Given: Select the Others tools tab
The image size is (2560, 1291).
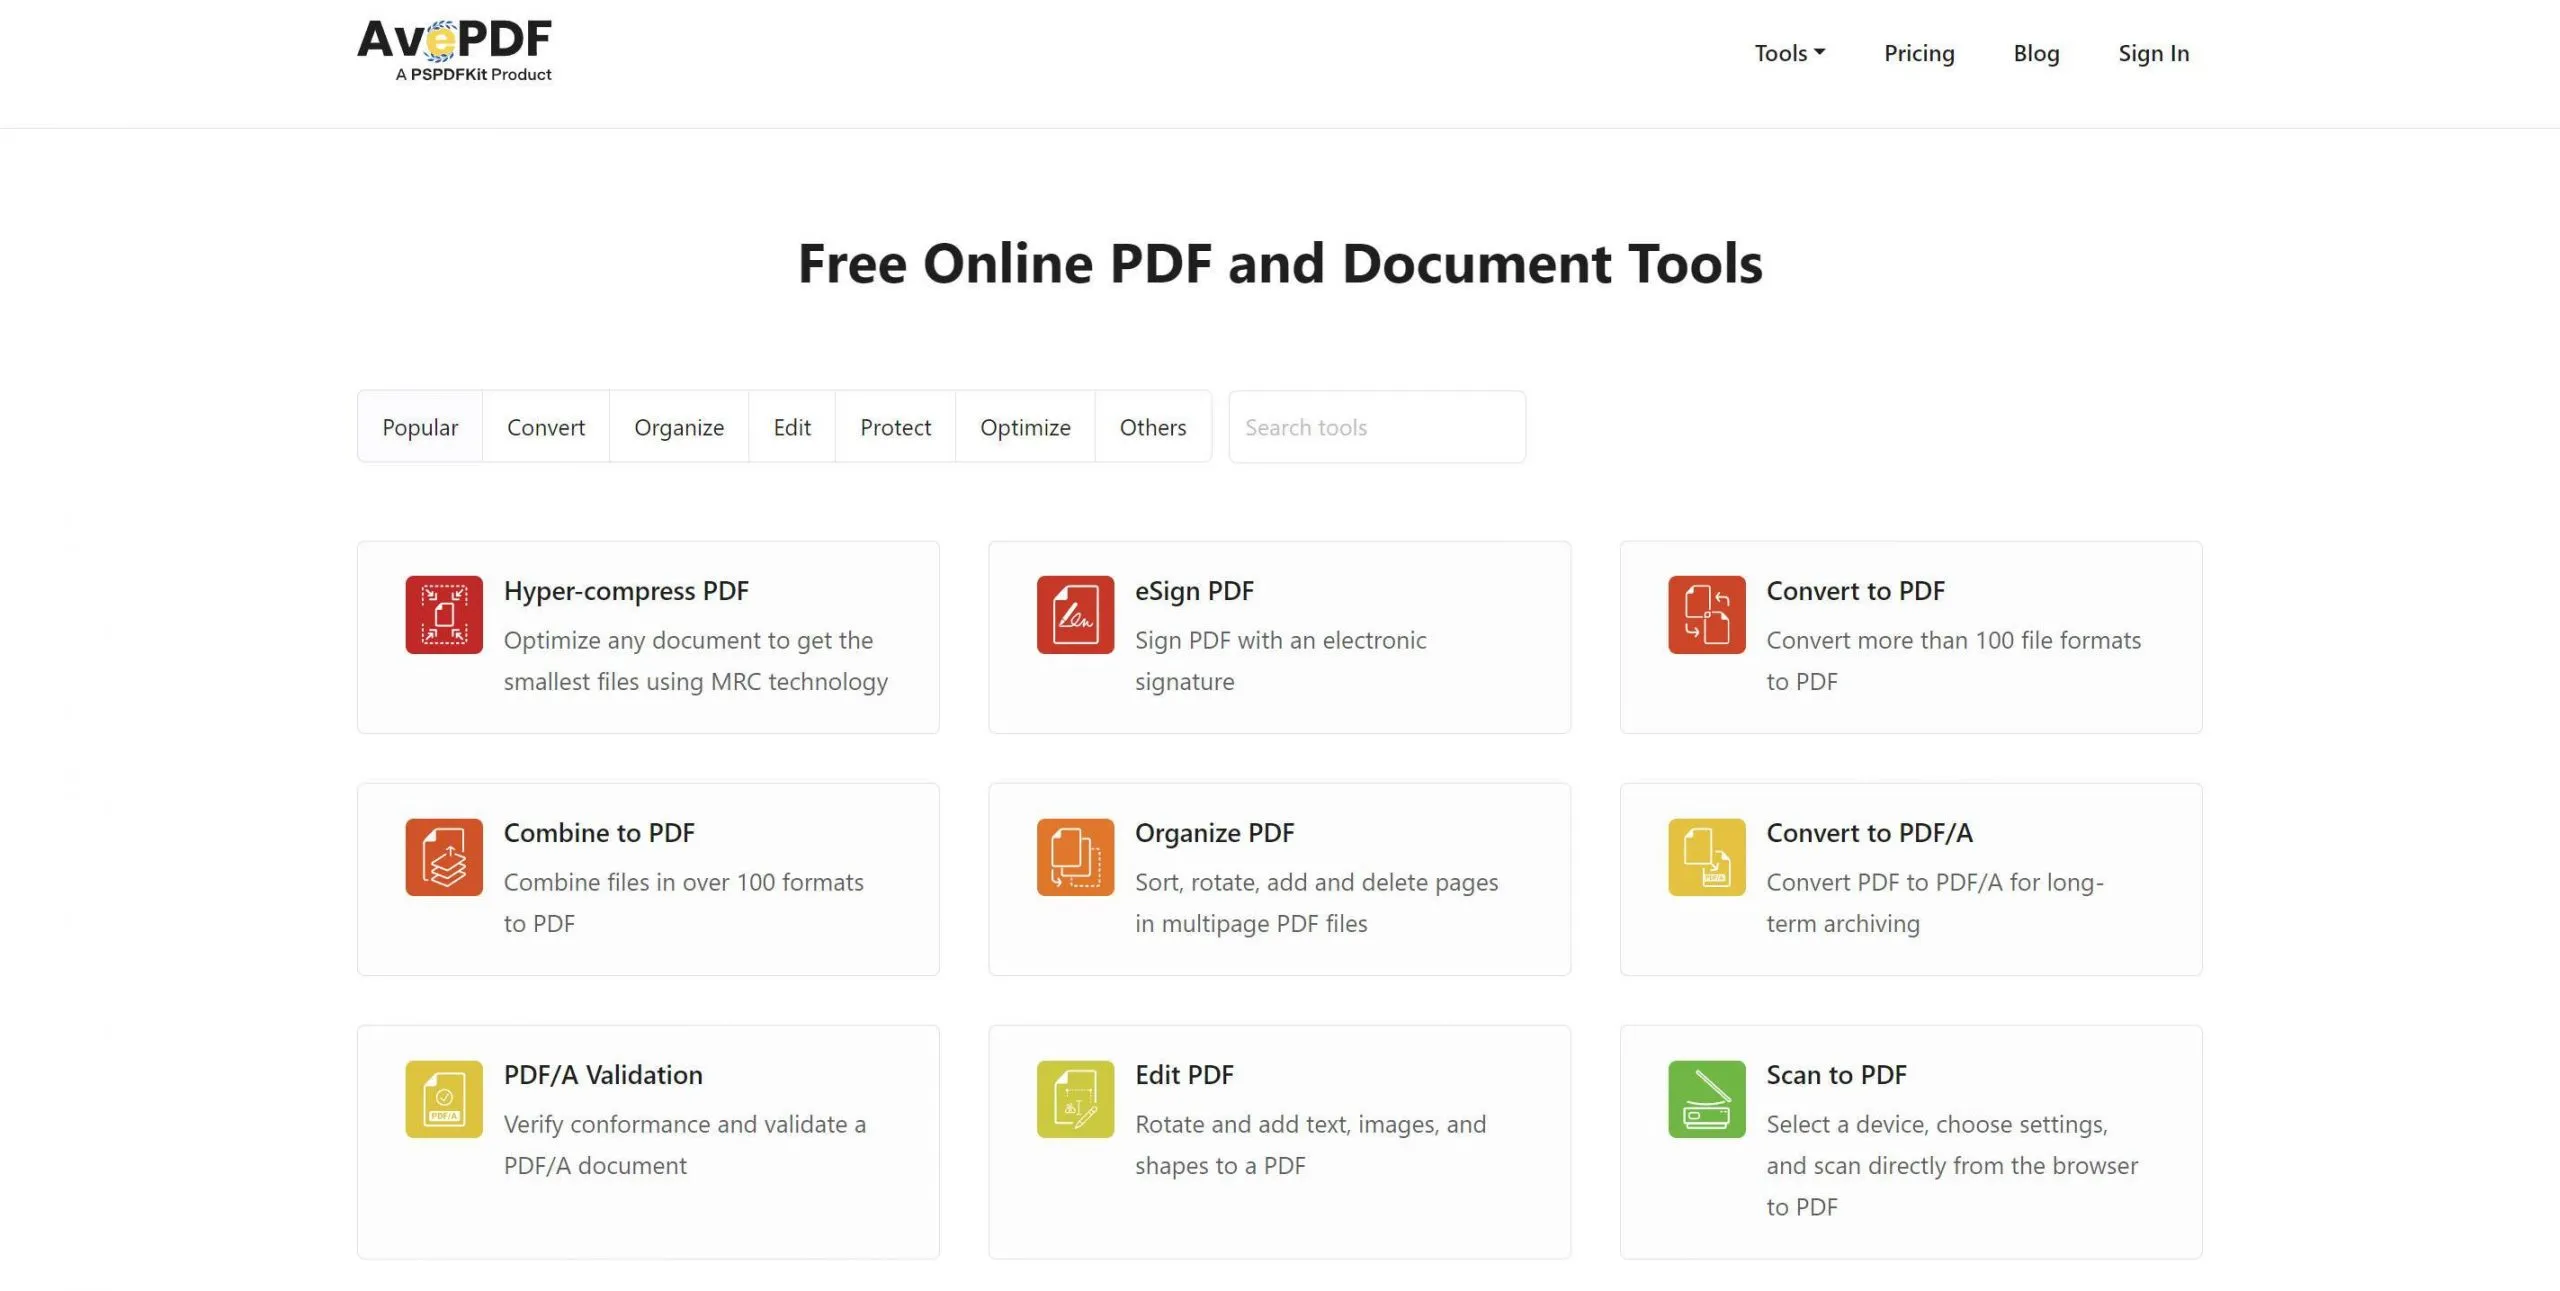Looking at the screenshot, I should 1153,426.
